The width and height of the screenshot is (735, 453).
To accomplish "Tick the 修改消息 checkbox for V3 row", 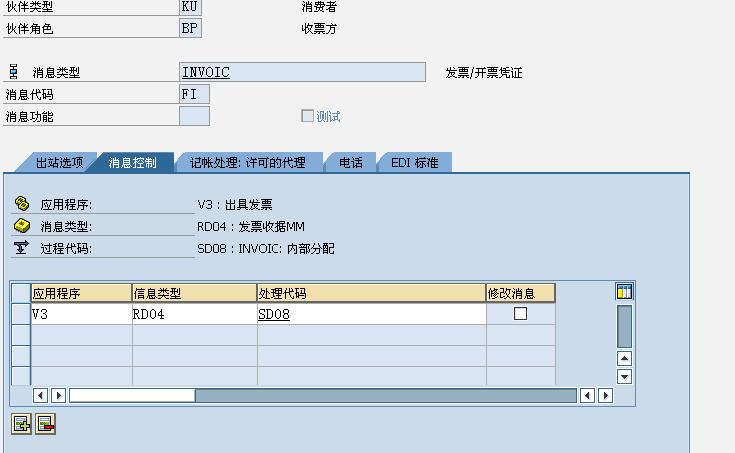I will (x=520, y=314).
